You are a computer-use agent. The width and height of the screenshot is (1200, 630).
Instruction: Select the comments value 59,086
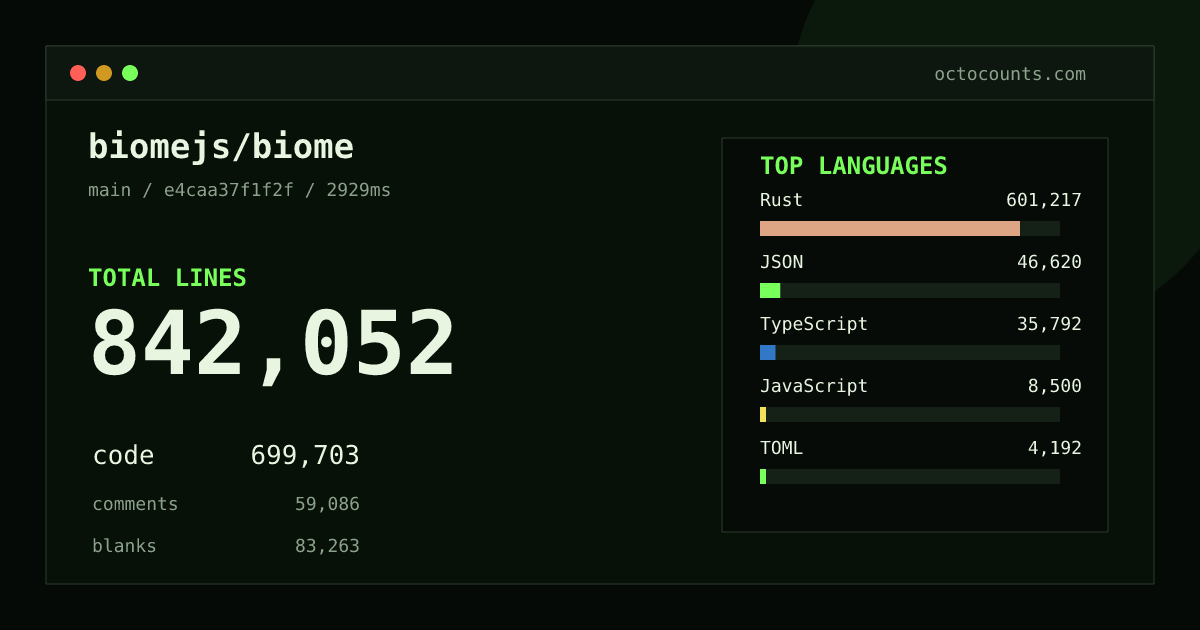coord(327,504)
